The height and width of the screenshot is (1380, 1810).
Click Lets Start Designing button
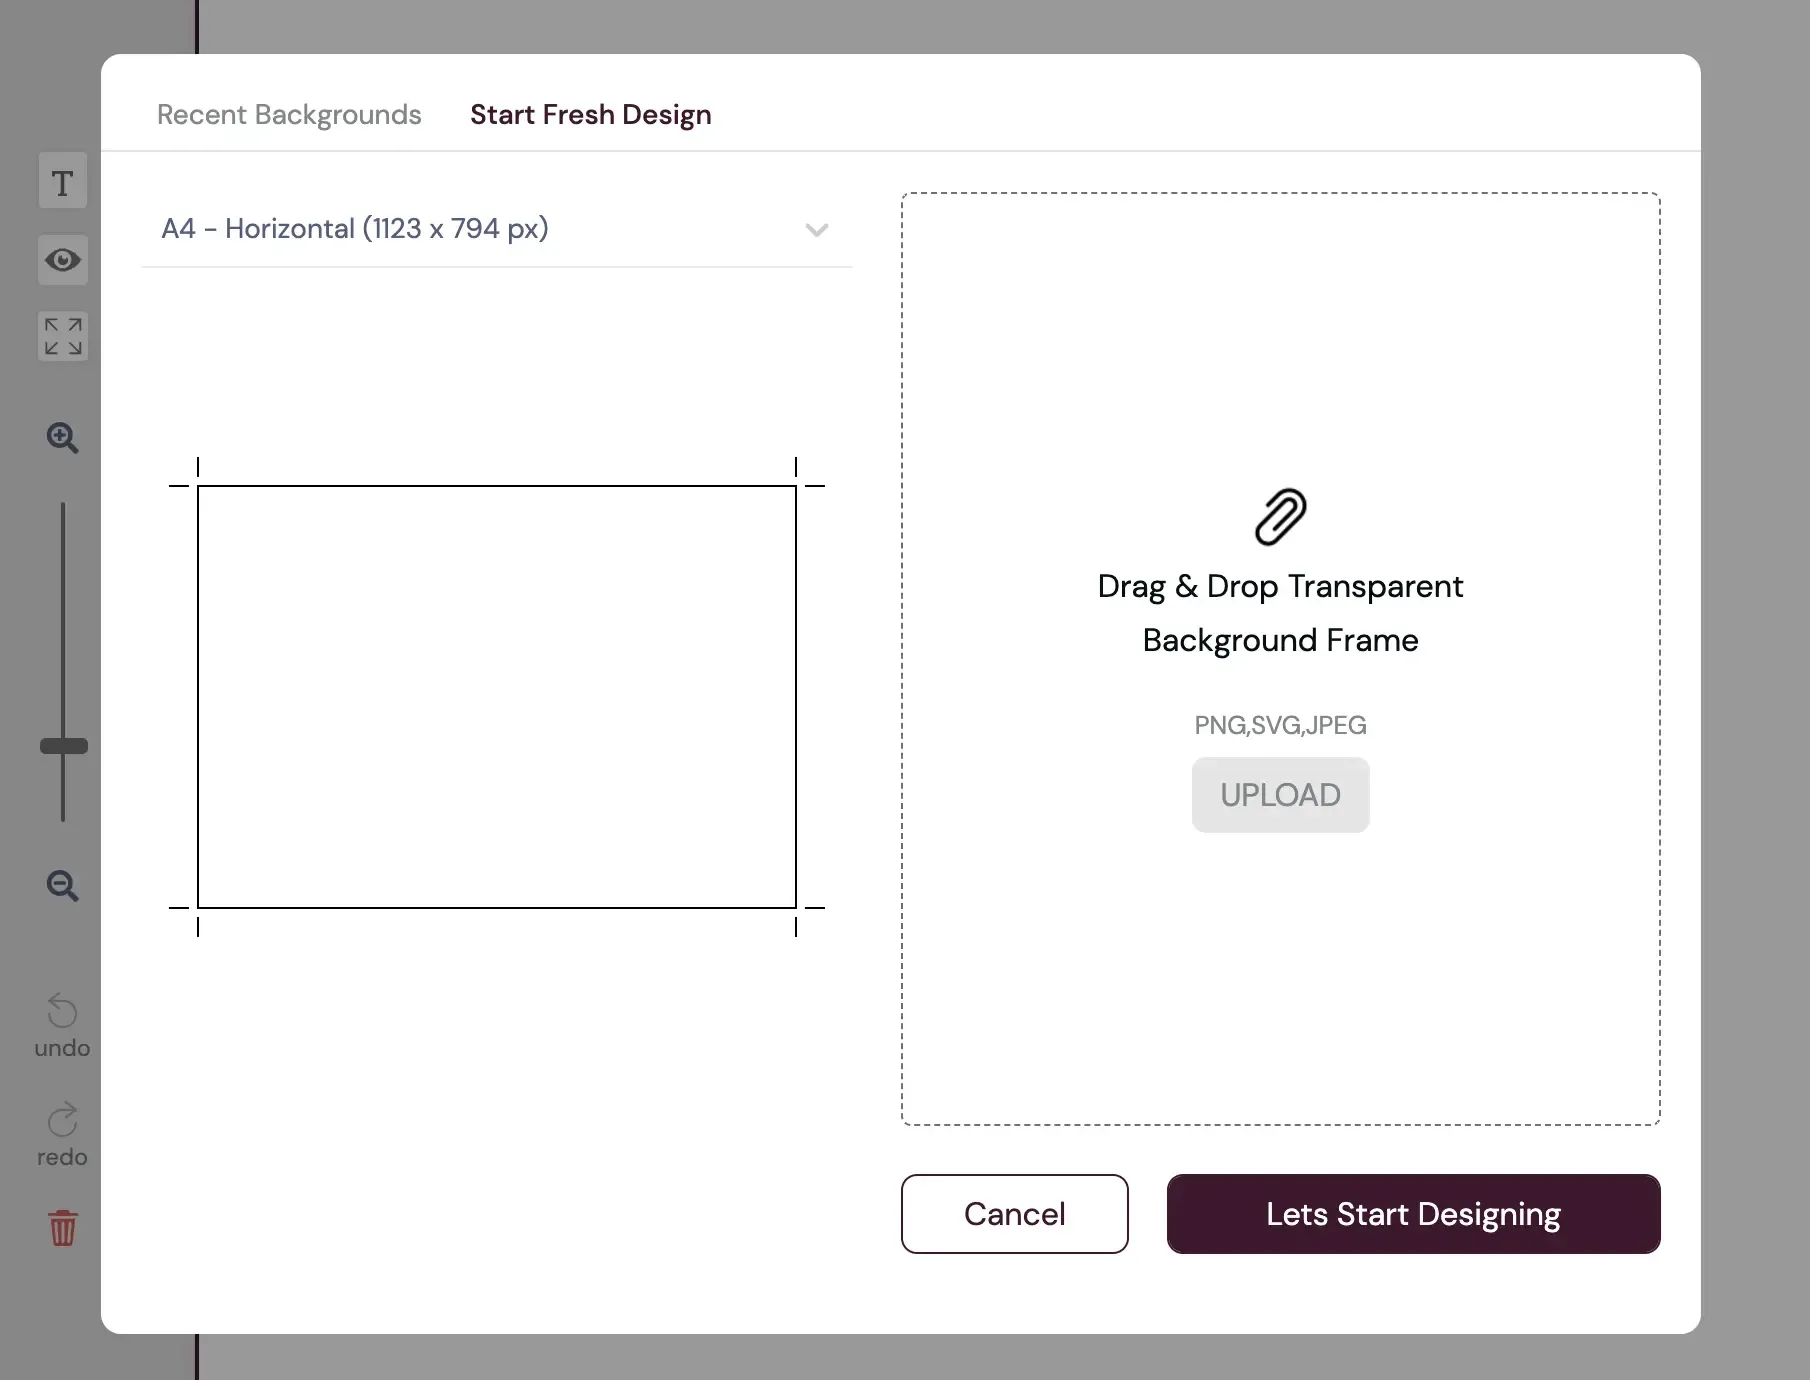pos(1413,1213)
